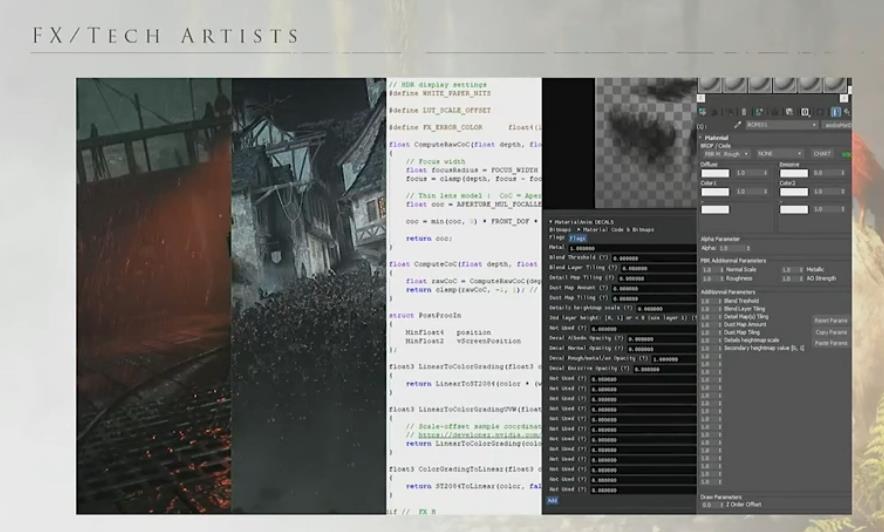The height and width of the screenshot is (532, 884).
Task: Open the Emissive color swatch
Action: click(x=794, y=174)
